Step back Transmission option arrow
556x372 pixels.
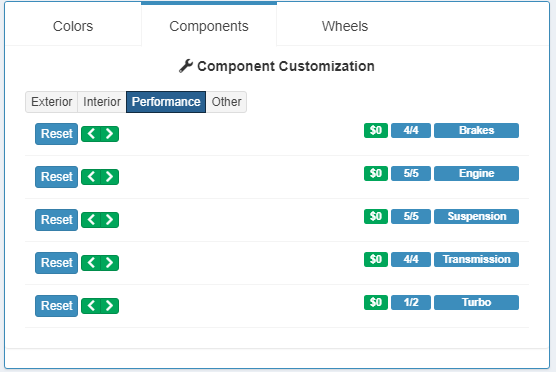pos(91,263)
